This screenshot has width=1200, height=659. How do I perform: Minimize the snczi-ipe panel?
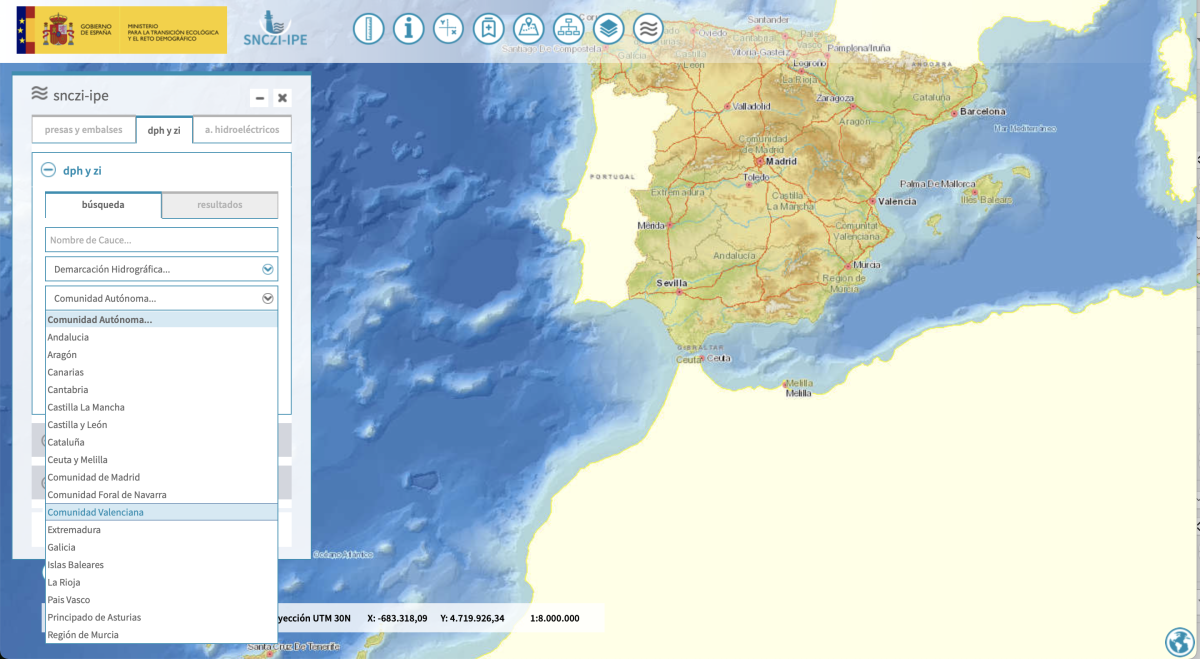point(260,98)
